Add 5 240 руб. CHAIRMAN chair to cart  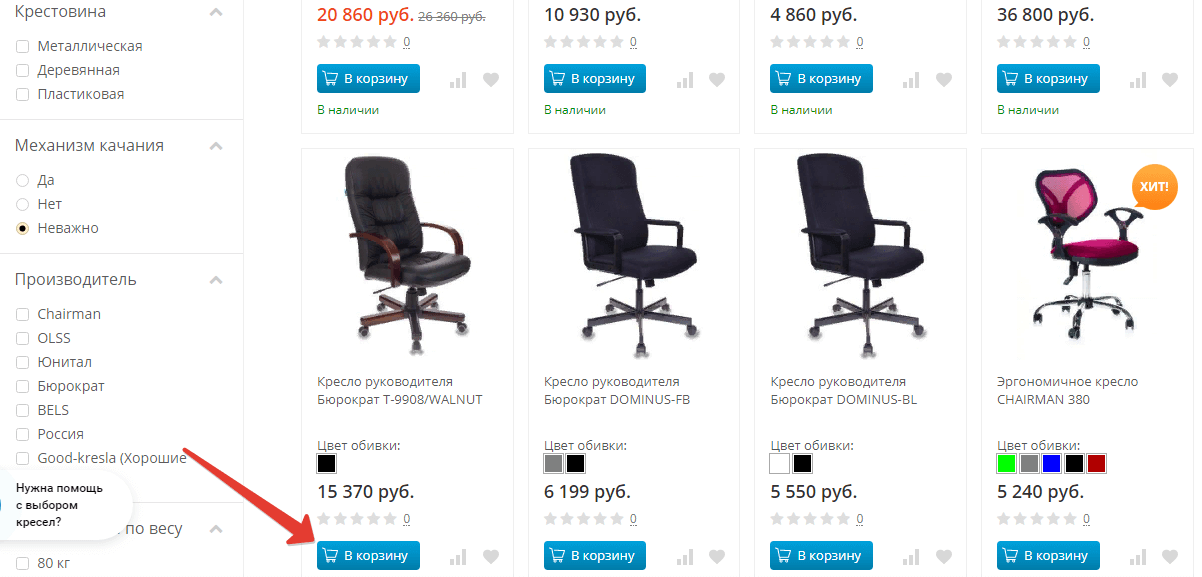(x=1048, y=555)
